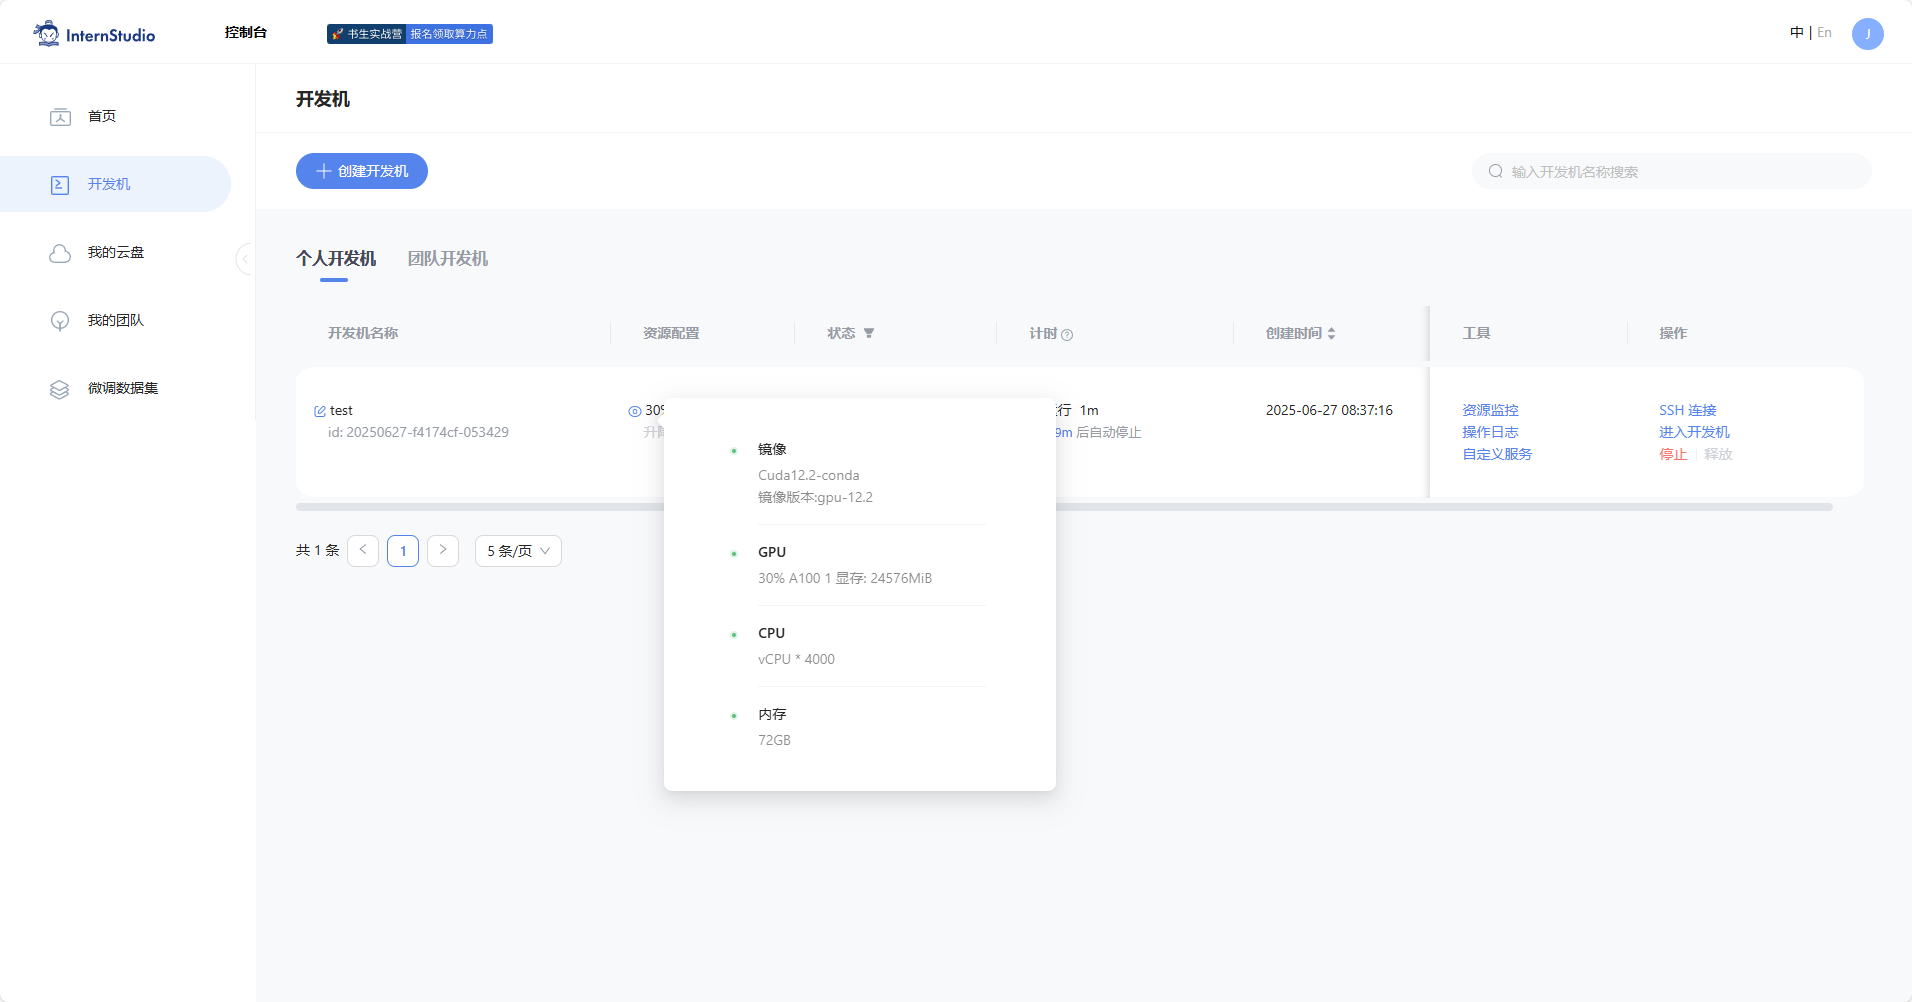Click the InternStudio logo
The height and width of the screenshot is (1002, 1912).
point(94,34)
